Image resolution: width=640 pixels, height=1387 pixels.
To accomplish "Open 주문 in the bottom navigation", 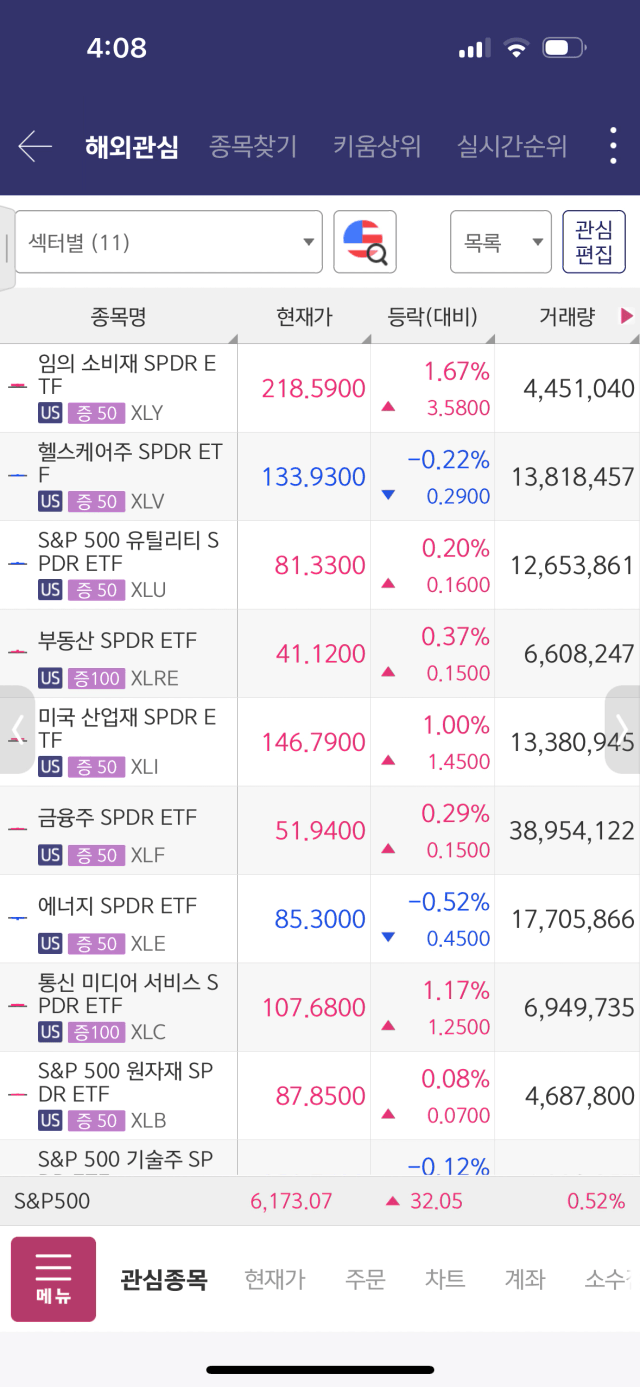I will (x=365, y=1279).
